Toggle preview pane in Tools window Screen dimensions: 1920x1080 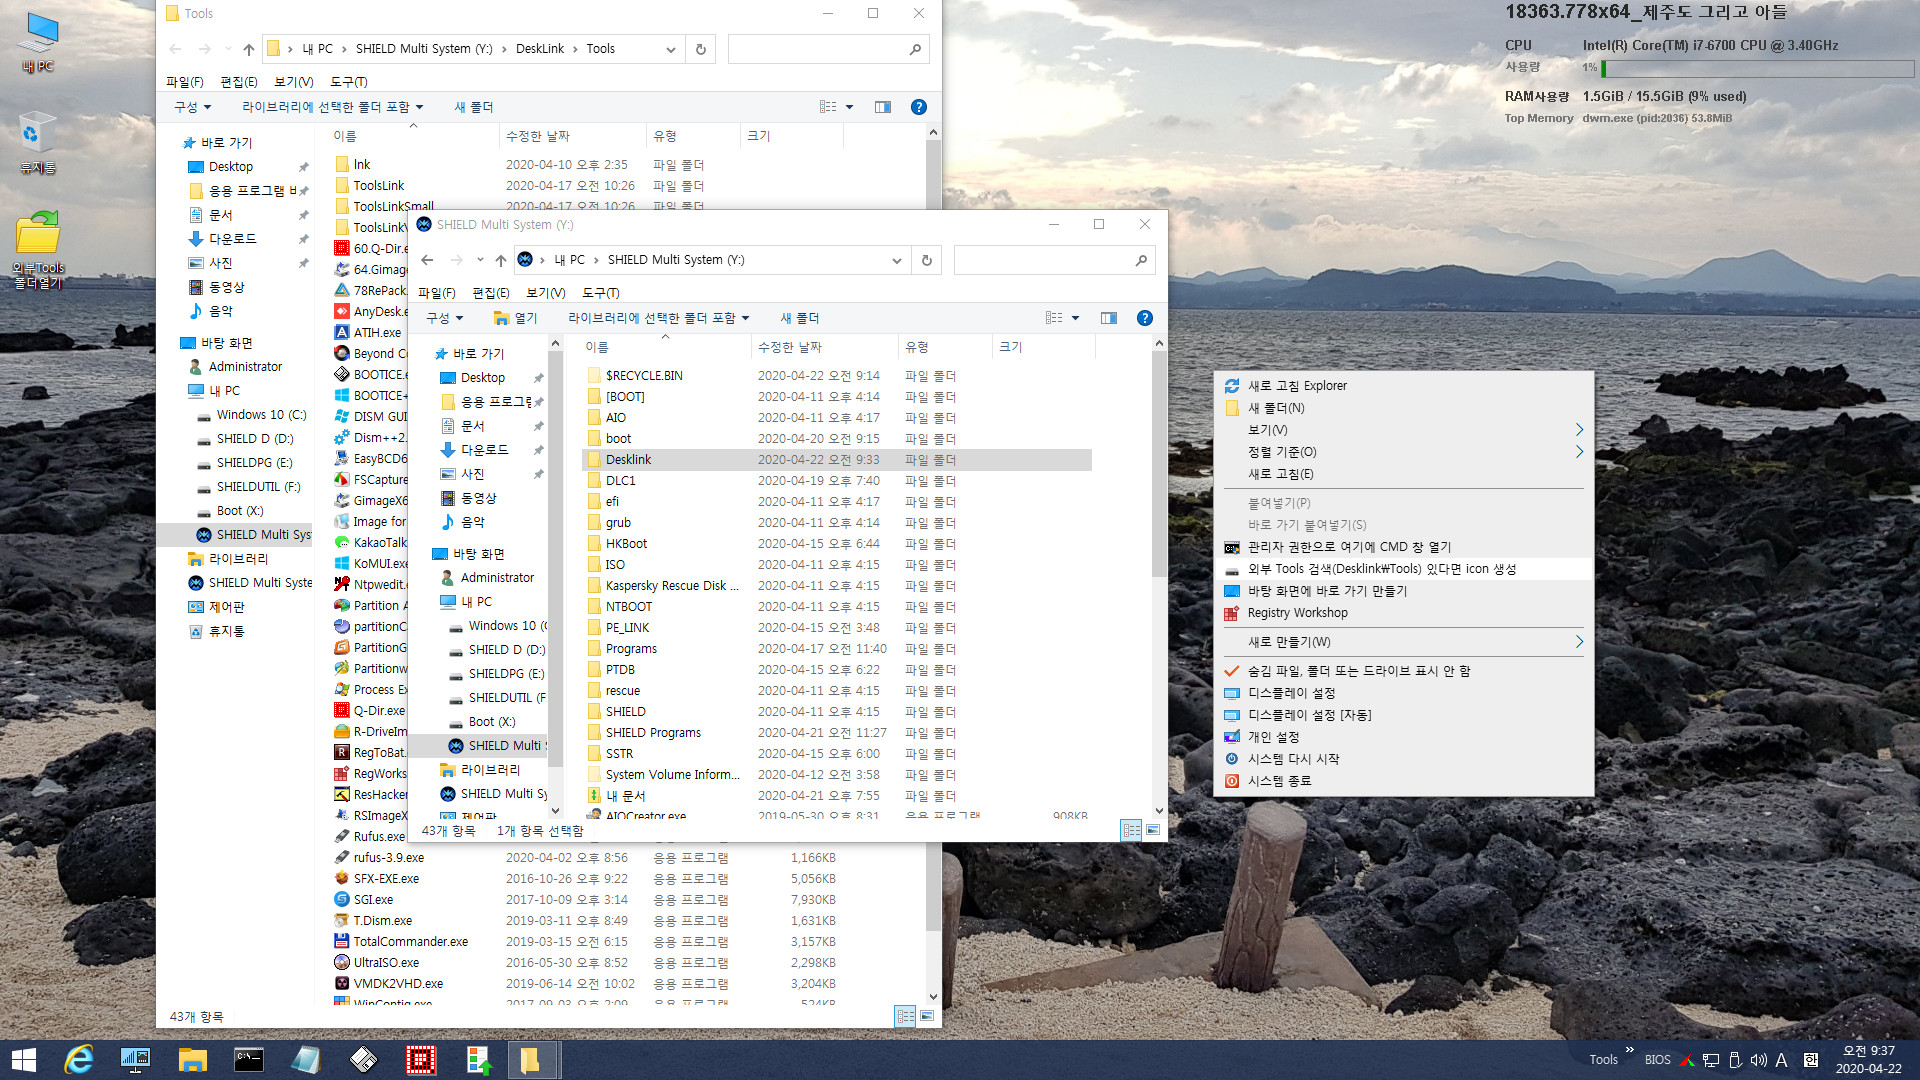(x=883, y=107)
